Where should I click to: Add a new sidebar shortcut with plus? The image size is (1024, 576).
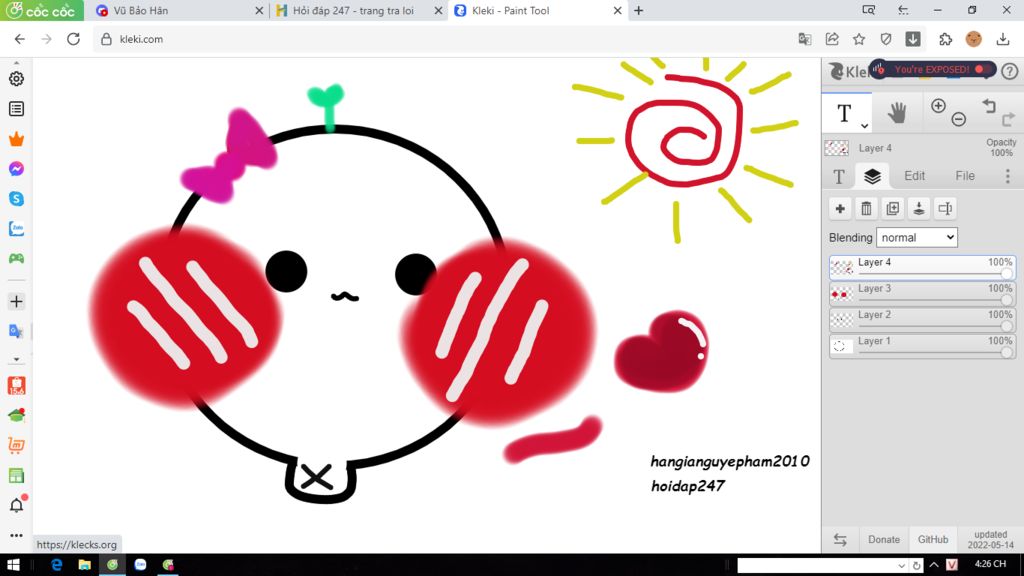click(x=16, y=302)
